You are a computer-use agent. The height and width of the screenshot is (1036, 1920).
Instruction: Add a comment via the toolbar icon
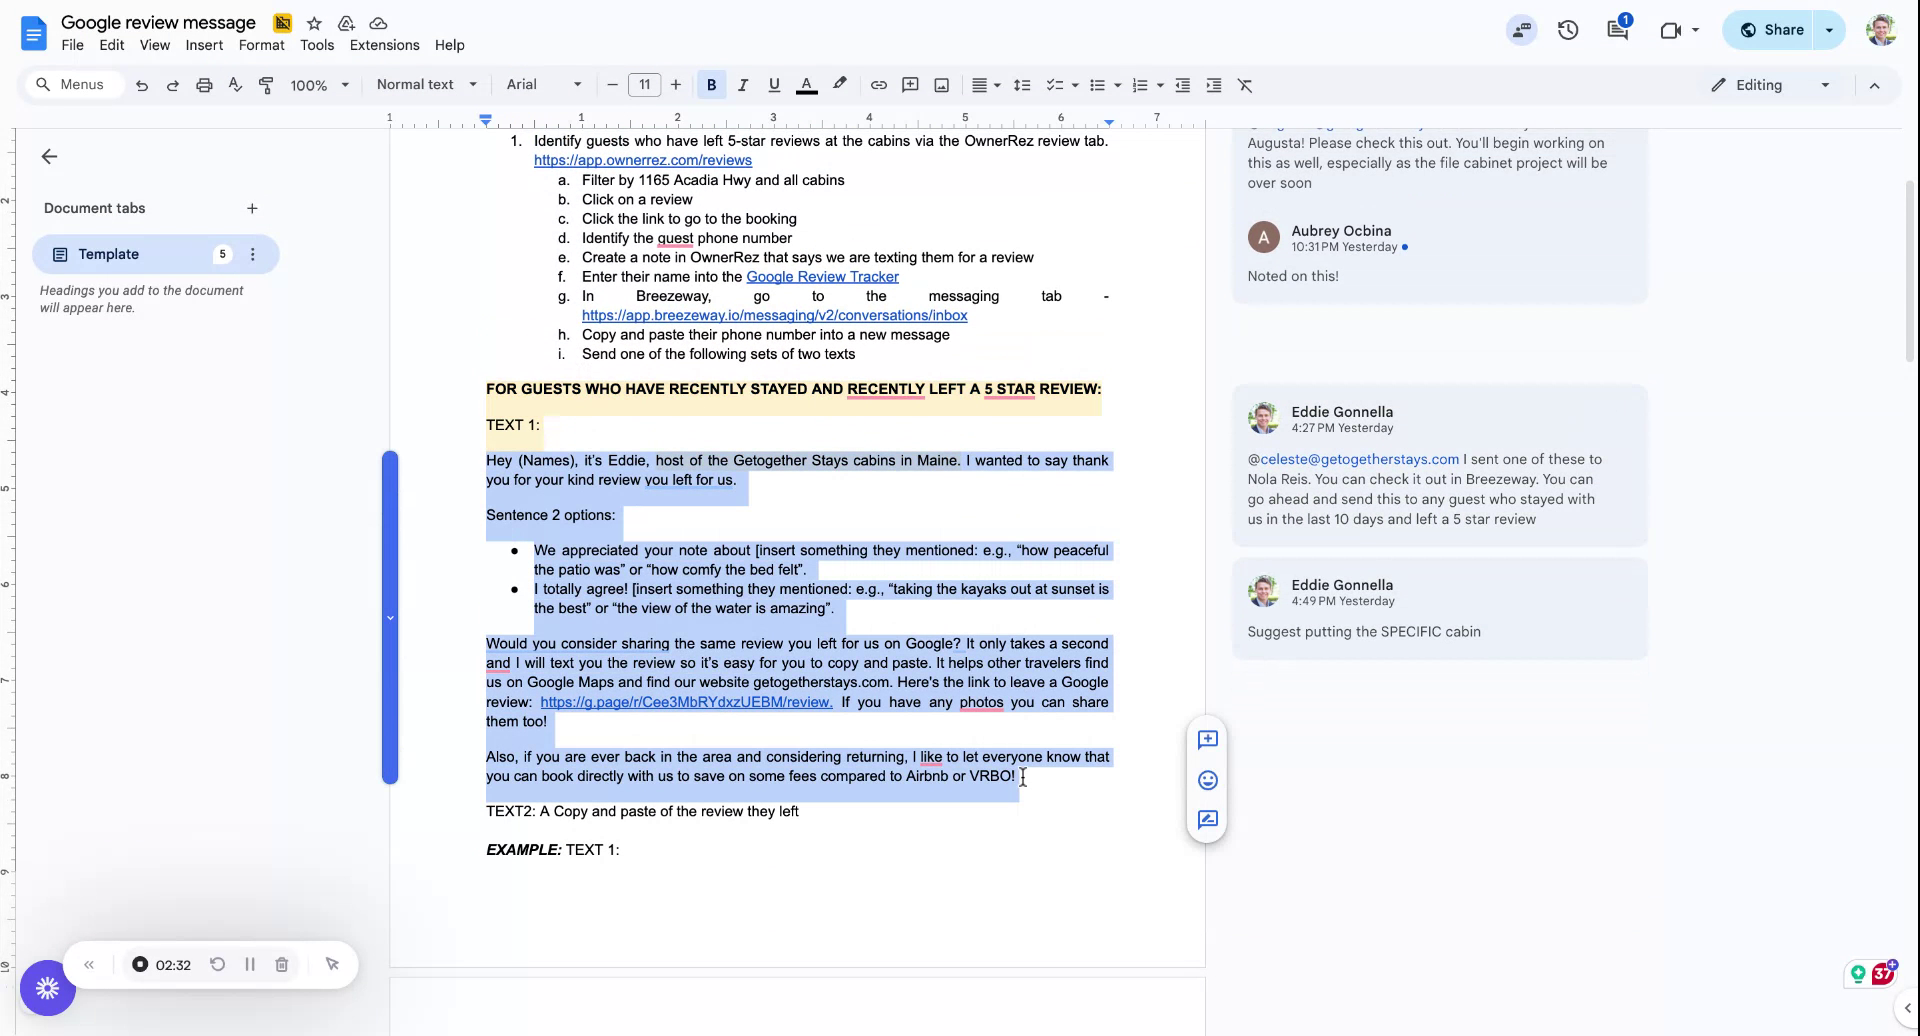click(910, 85)
